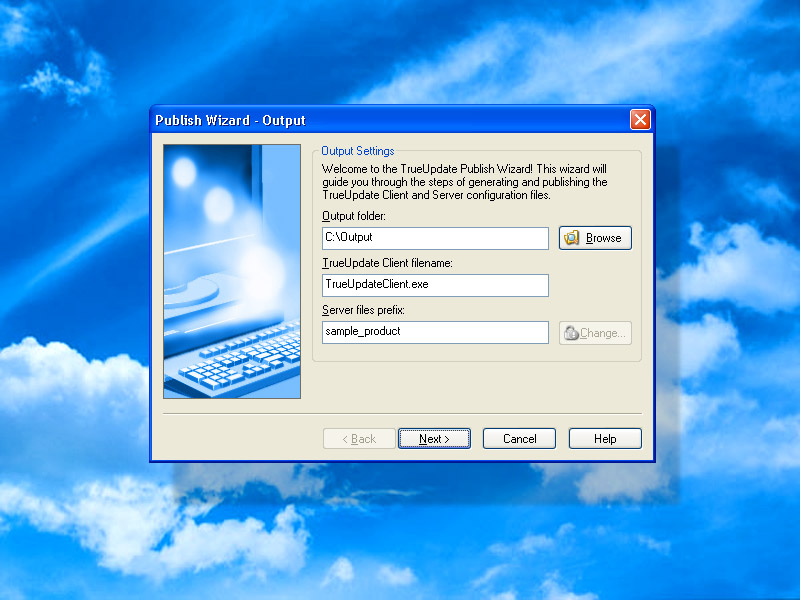Click the Browse button for output folder
The width and height of the screenshot is (800, 600).
coord(595,238)
